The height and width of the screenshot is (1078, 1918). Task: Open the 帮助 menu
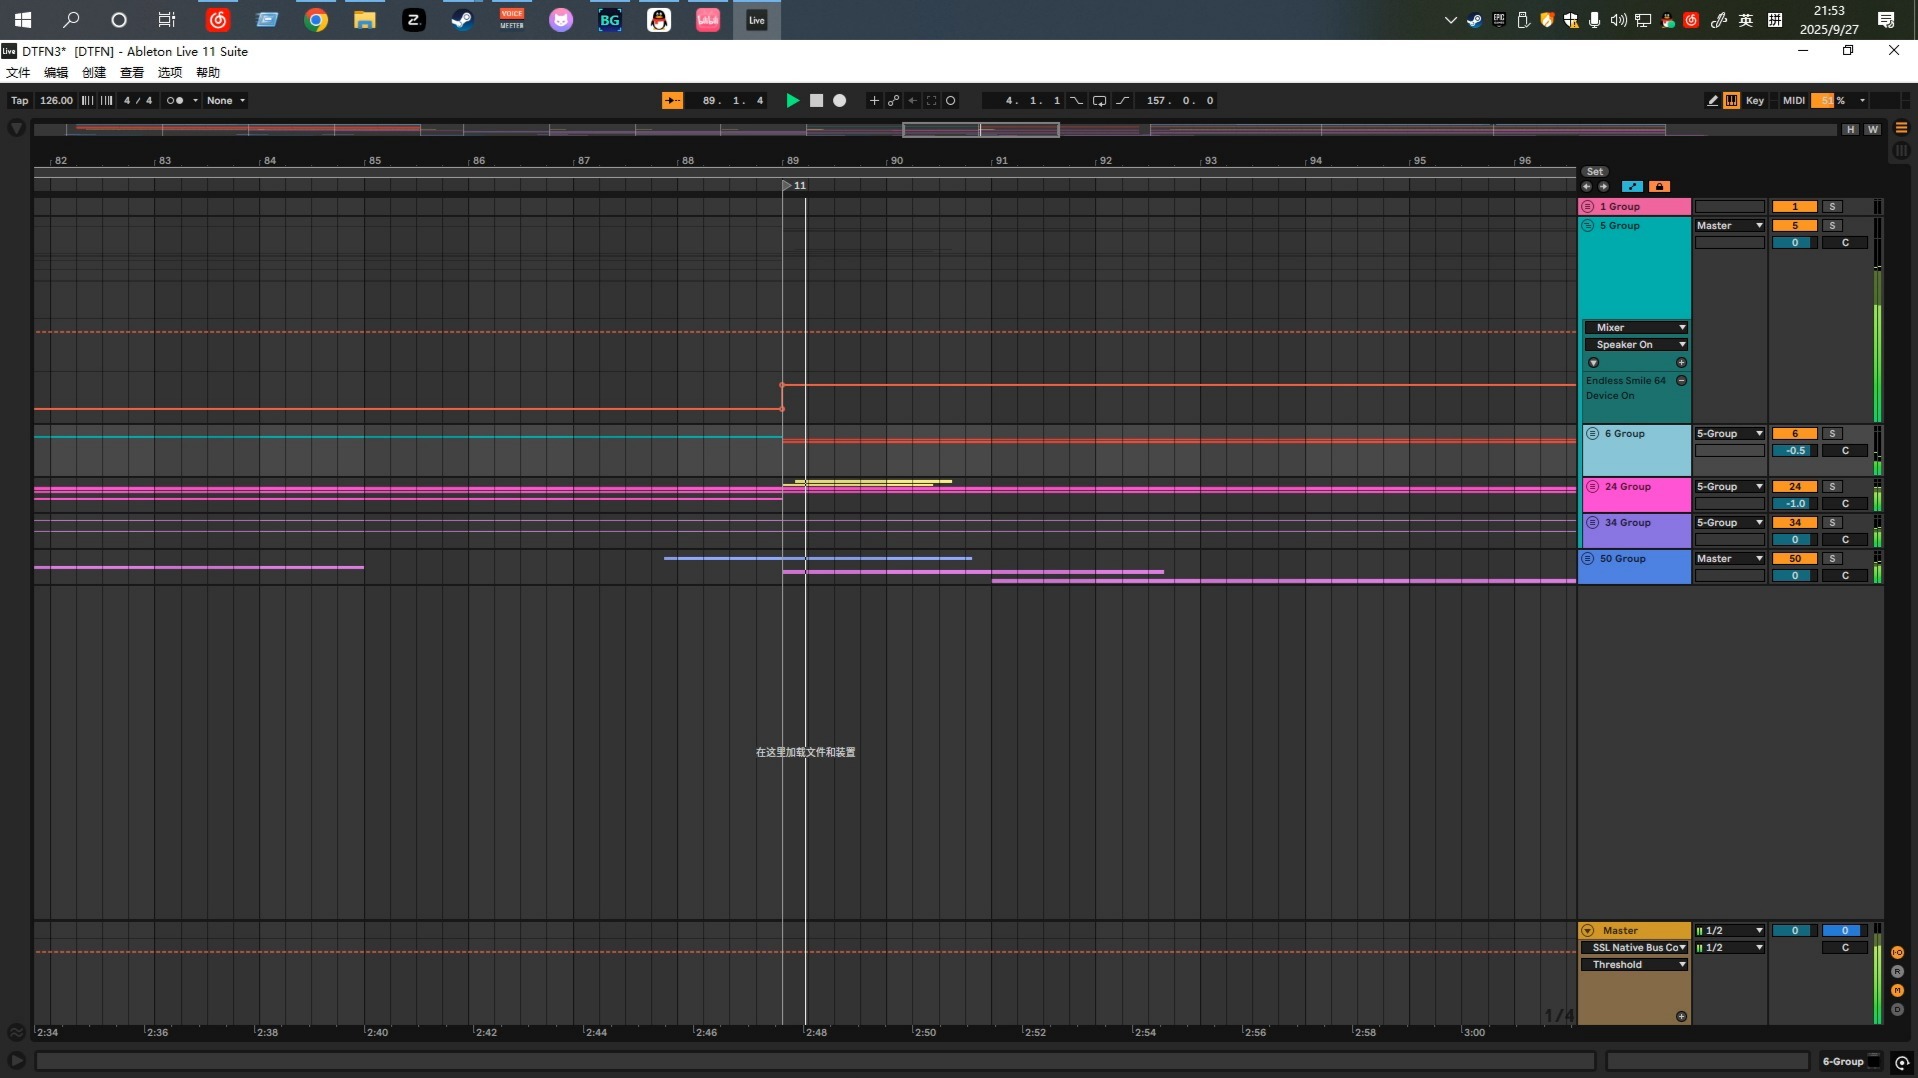[208, 72]
